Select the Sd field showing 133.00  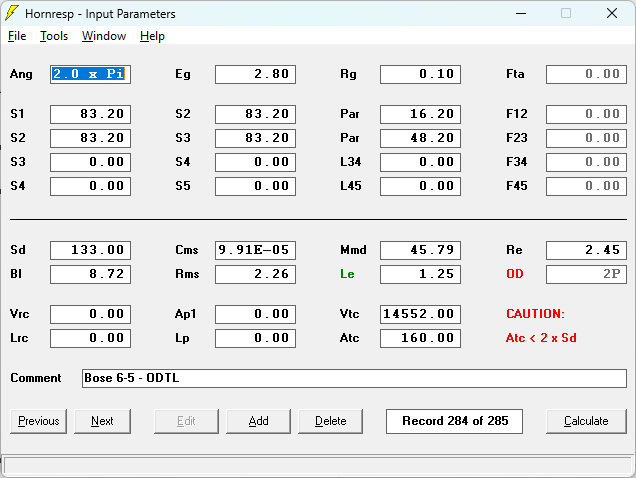click(x=90, y=250)
